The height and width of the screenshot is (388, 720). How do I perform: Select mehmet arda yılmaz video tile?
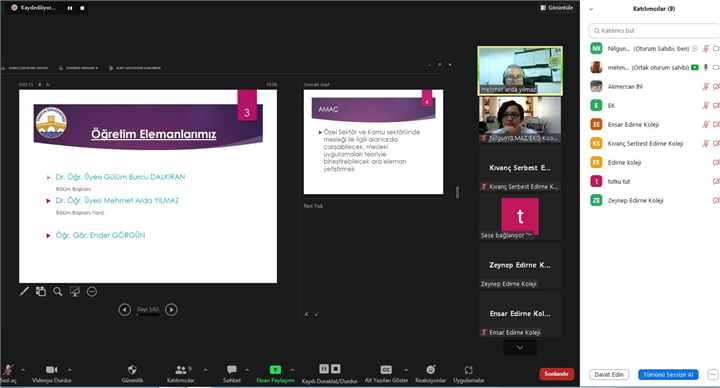click(520, 71)
